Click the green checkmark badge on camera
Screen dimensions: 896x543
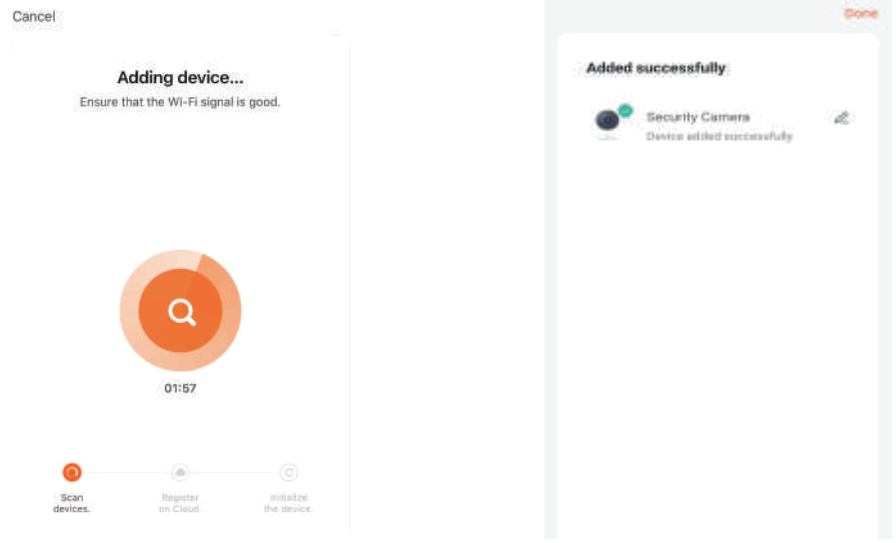[625, 110]
